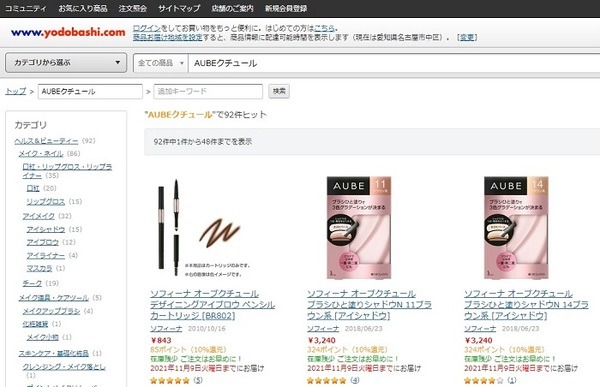Select リップグロス category

tap(46, 201)
